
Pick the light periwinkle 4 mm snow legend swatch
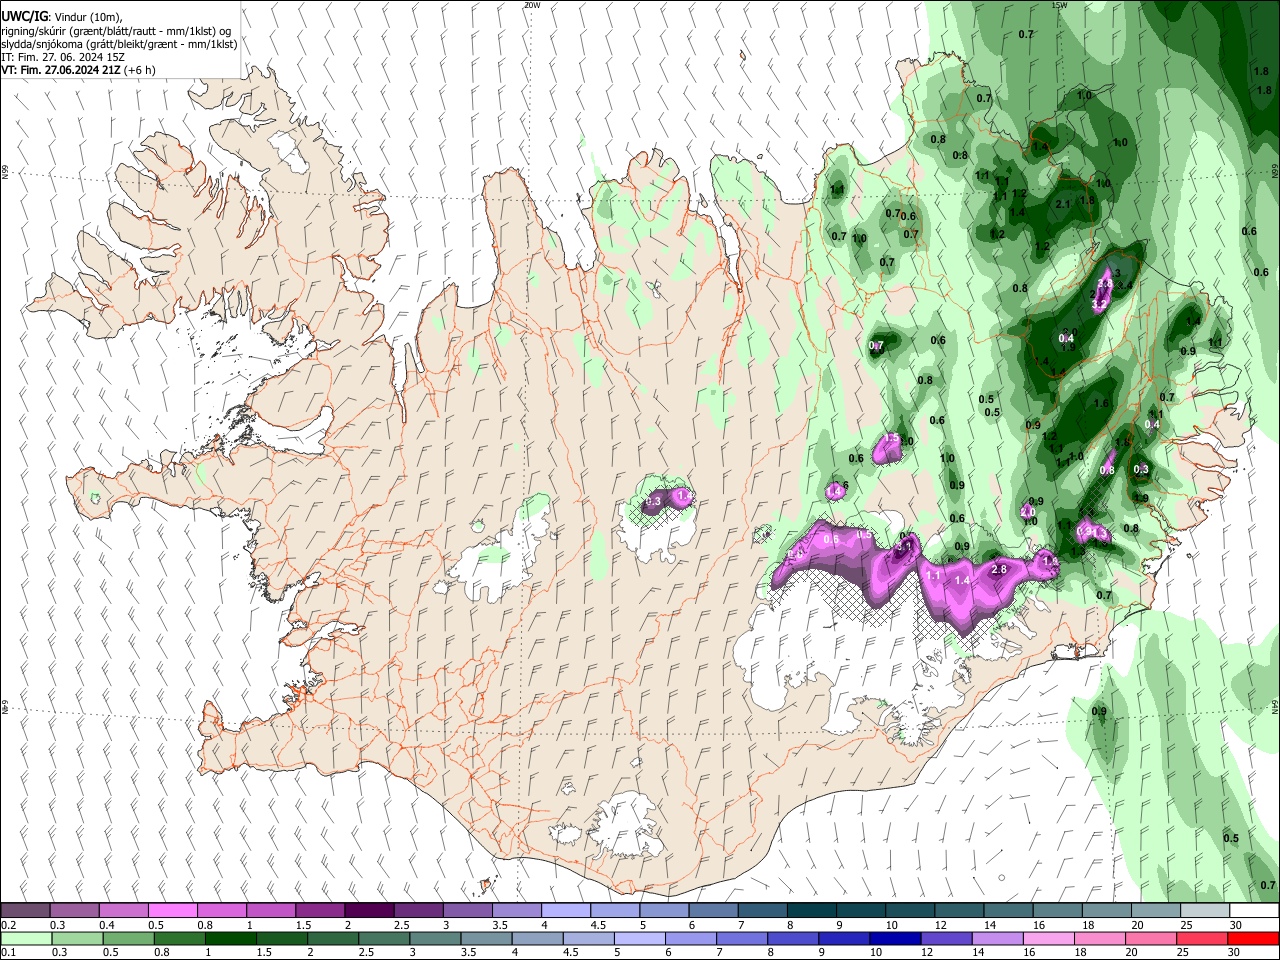(566, 911)
